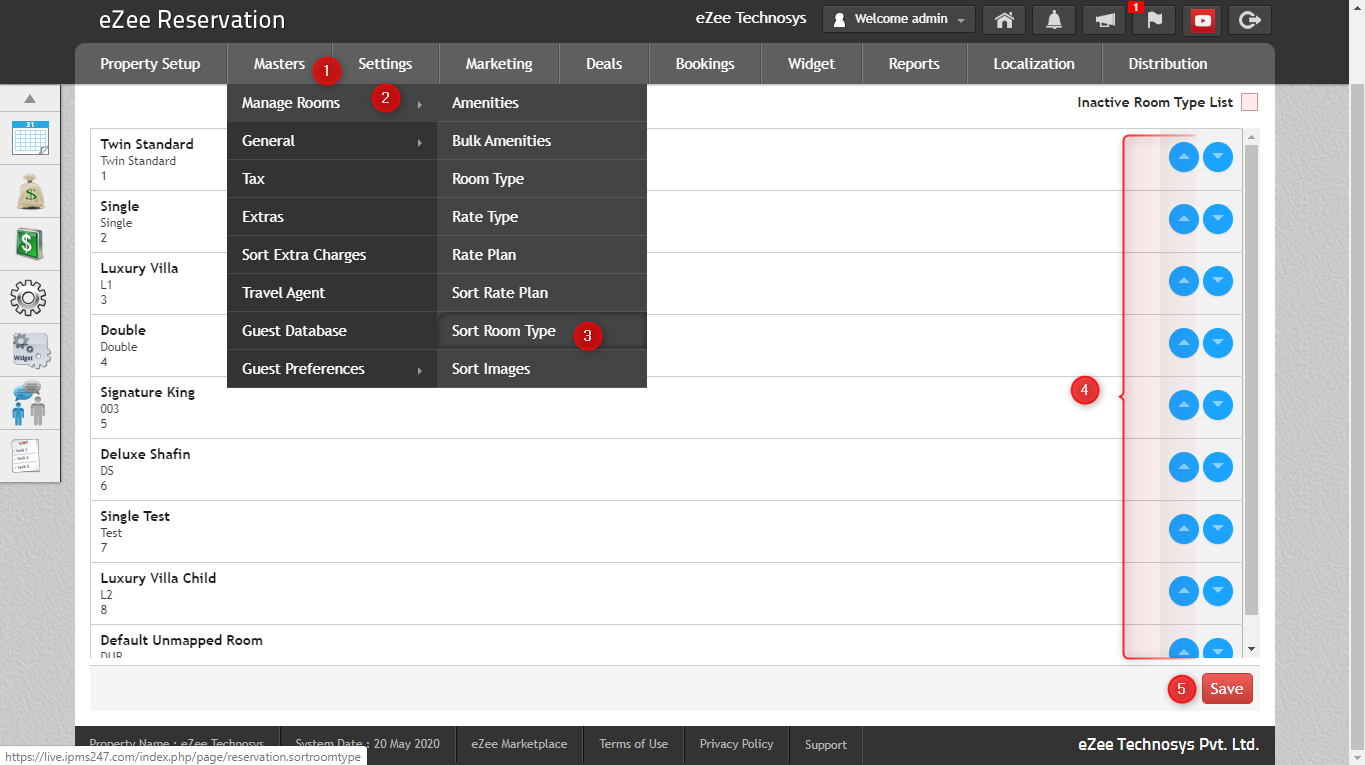The height and width of the screenshot is (765, 1365).
Task: Move Deluxe Shafin up
Action: click(x=1184, y=467)
